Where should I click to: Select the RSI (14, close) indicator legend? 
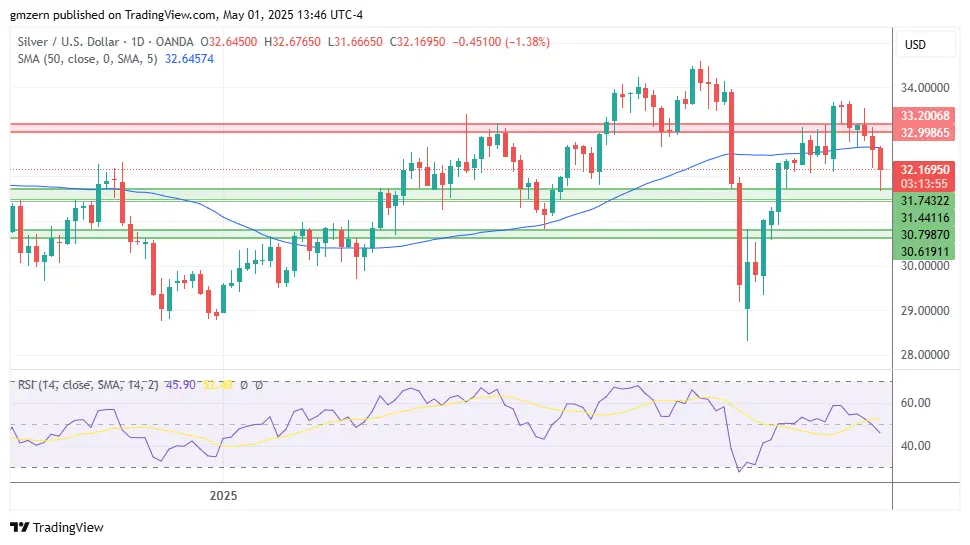click(88, 385)
